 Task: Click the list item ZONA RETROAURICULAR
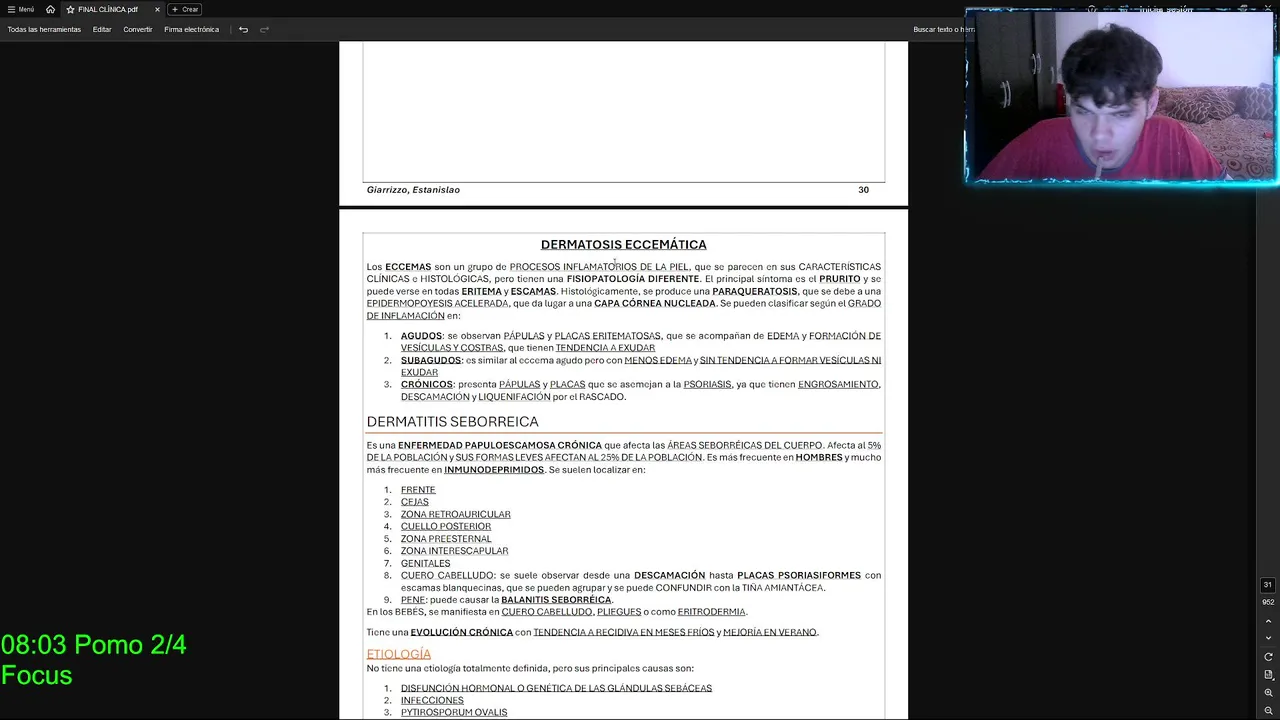(455, 514)
